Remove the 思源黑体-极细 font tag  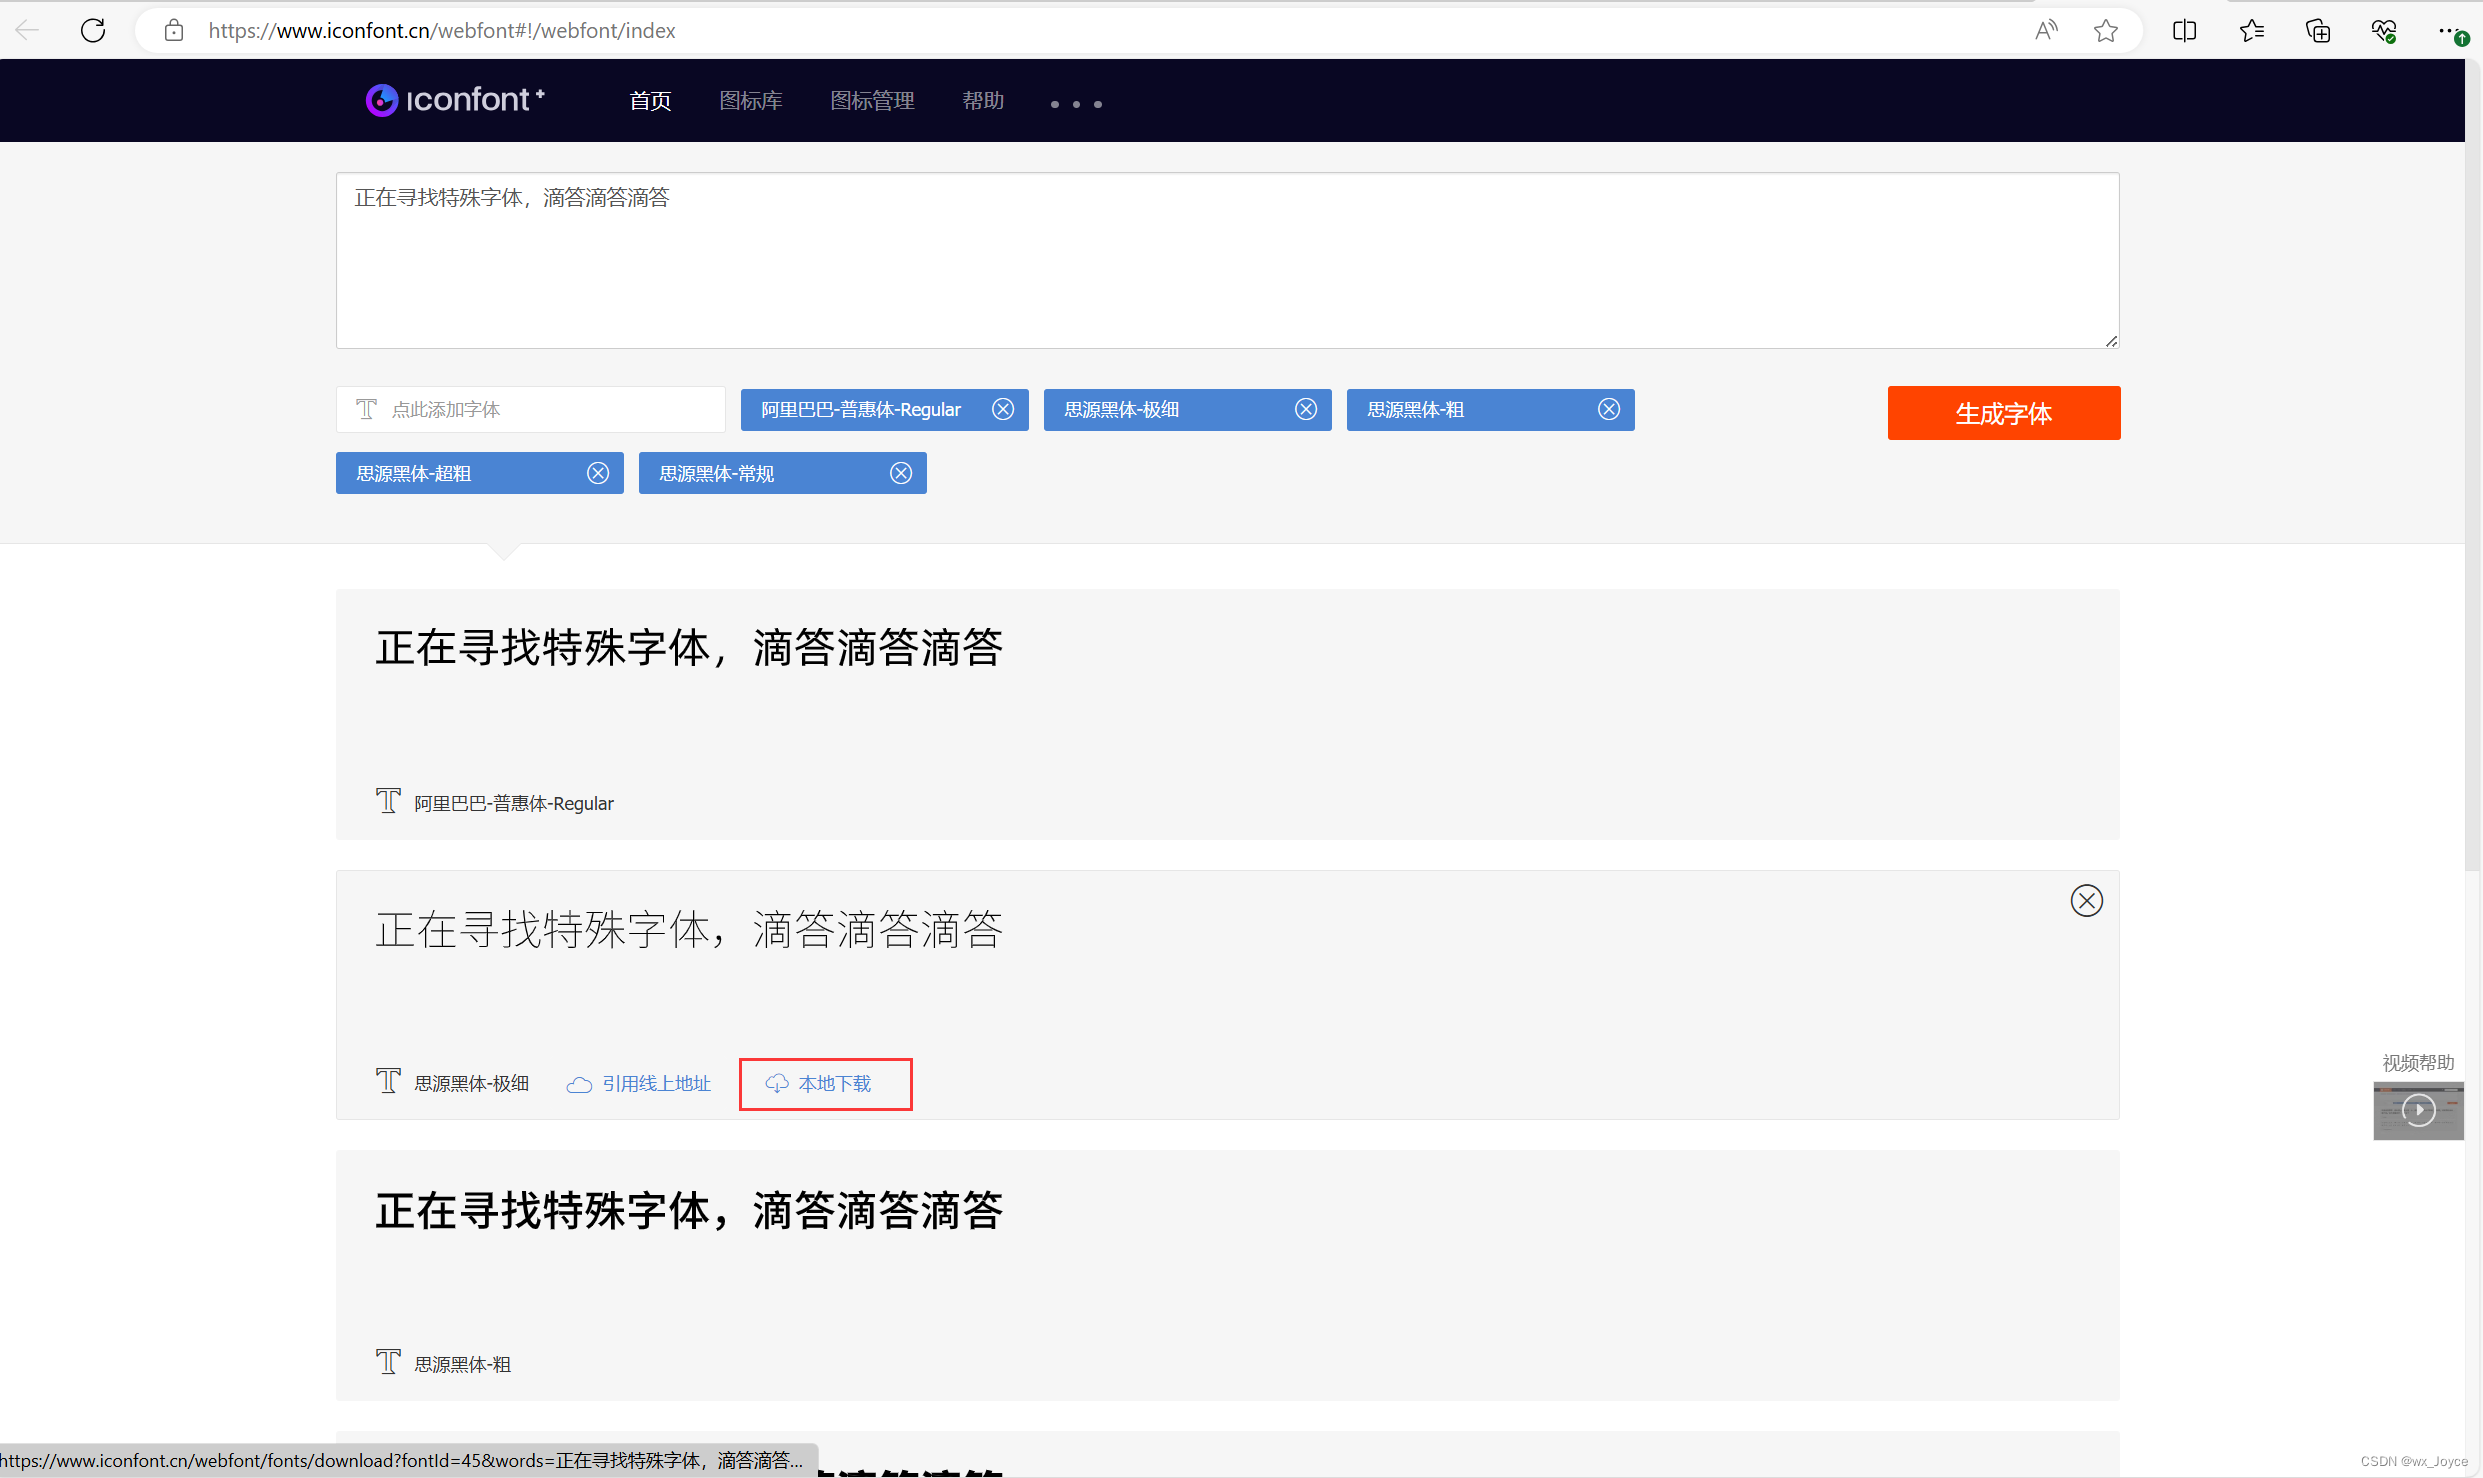click(1306, 409)
